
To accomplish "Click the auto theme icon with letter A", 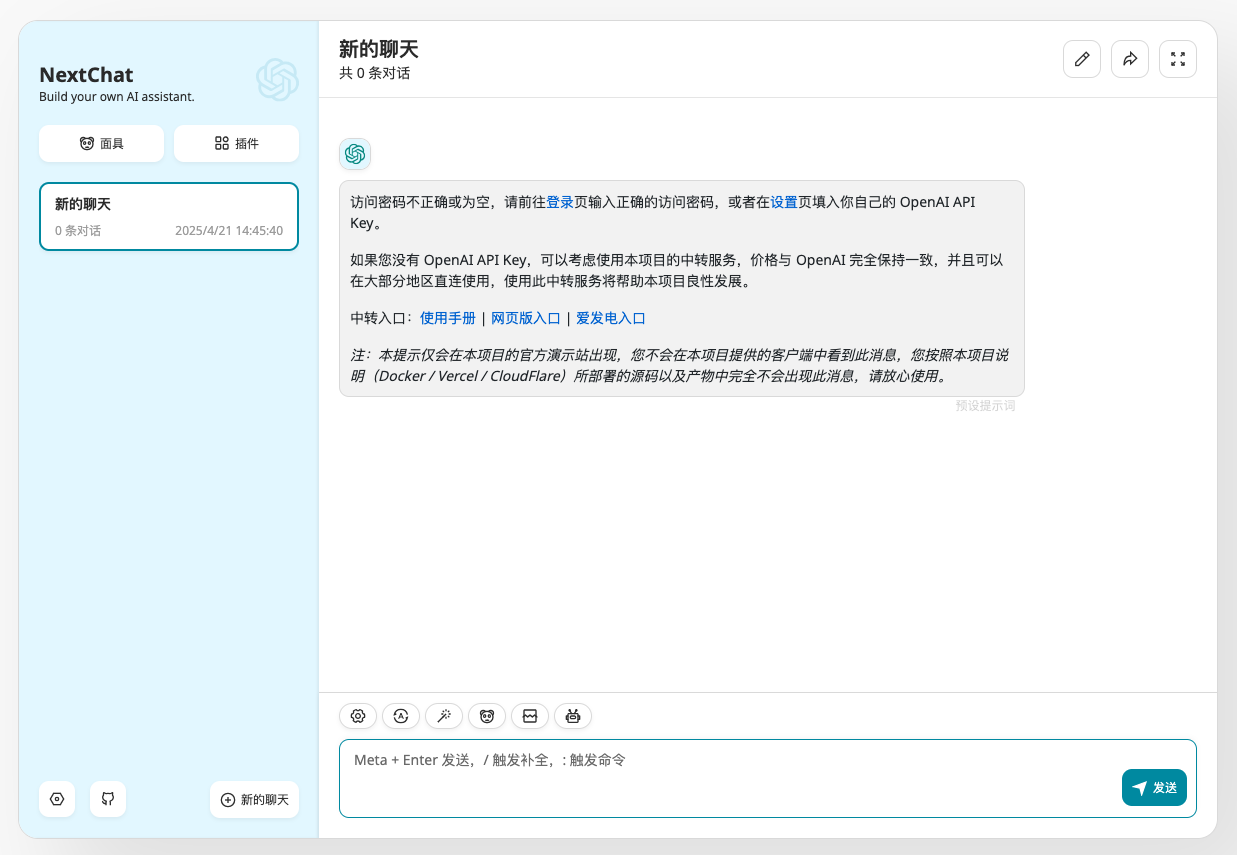I will pos(401,716).
